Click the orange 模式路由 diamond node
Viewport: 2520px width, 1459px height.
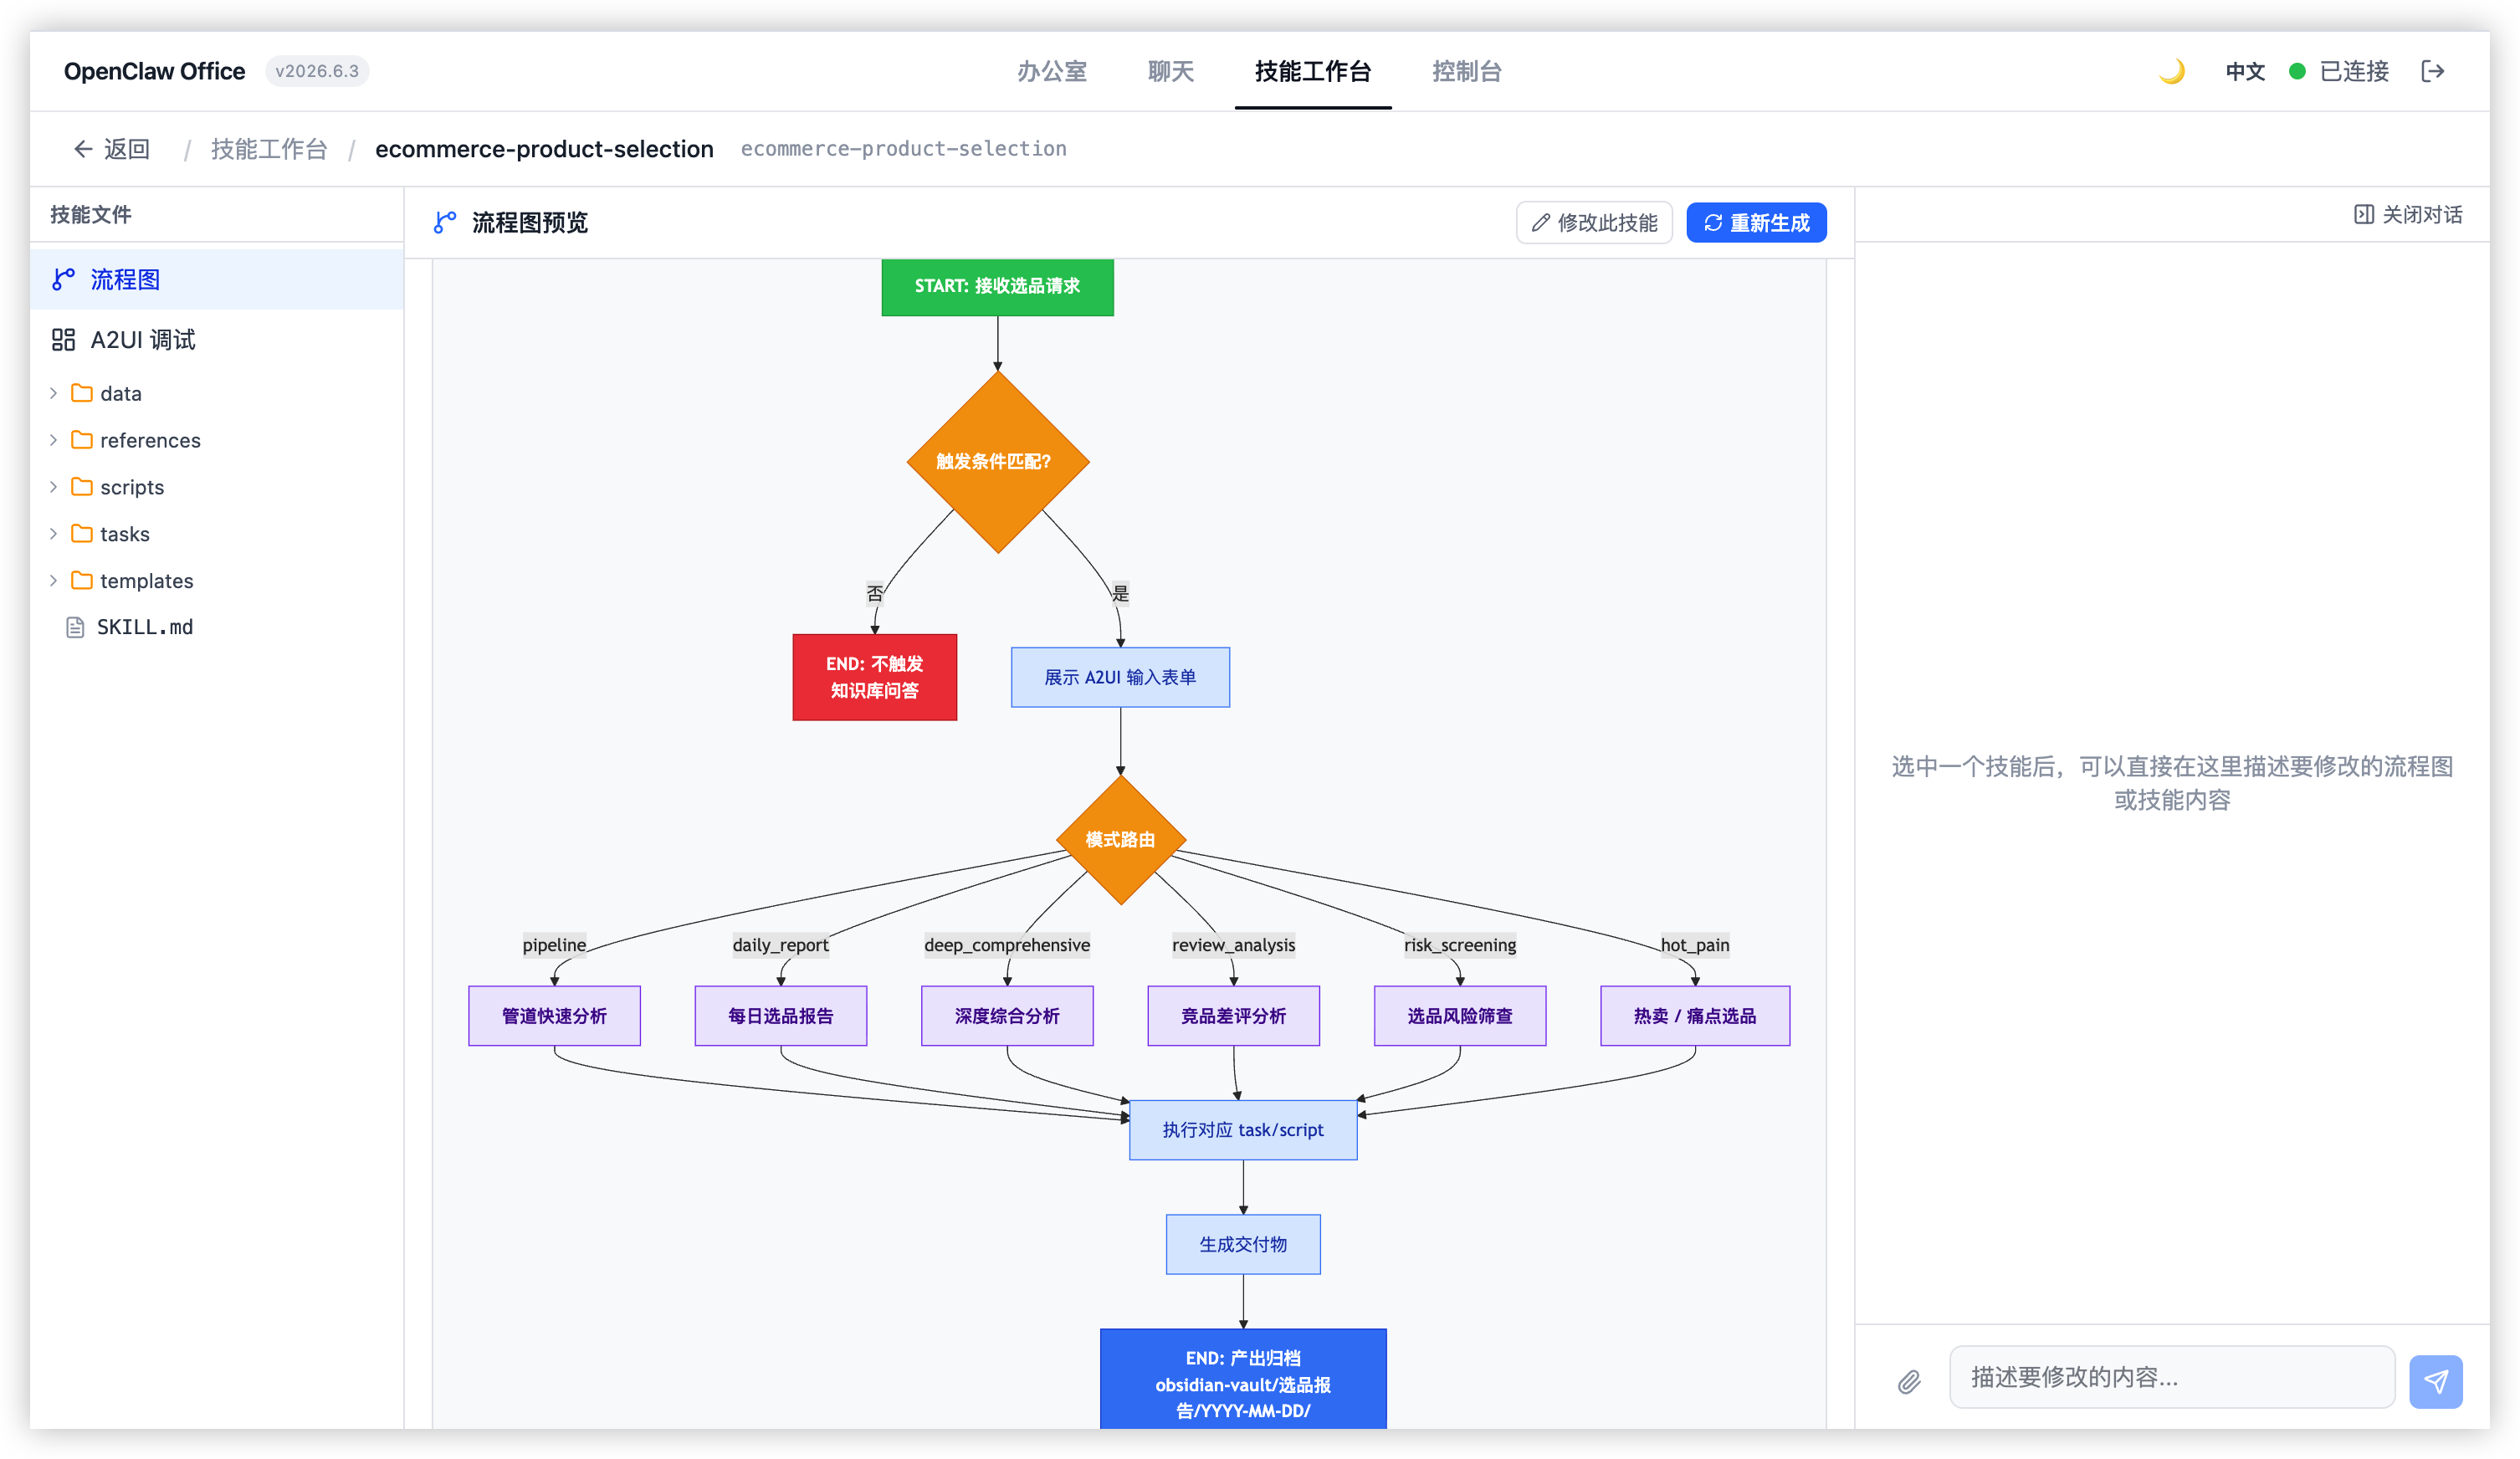coord(1120,839)
